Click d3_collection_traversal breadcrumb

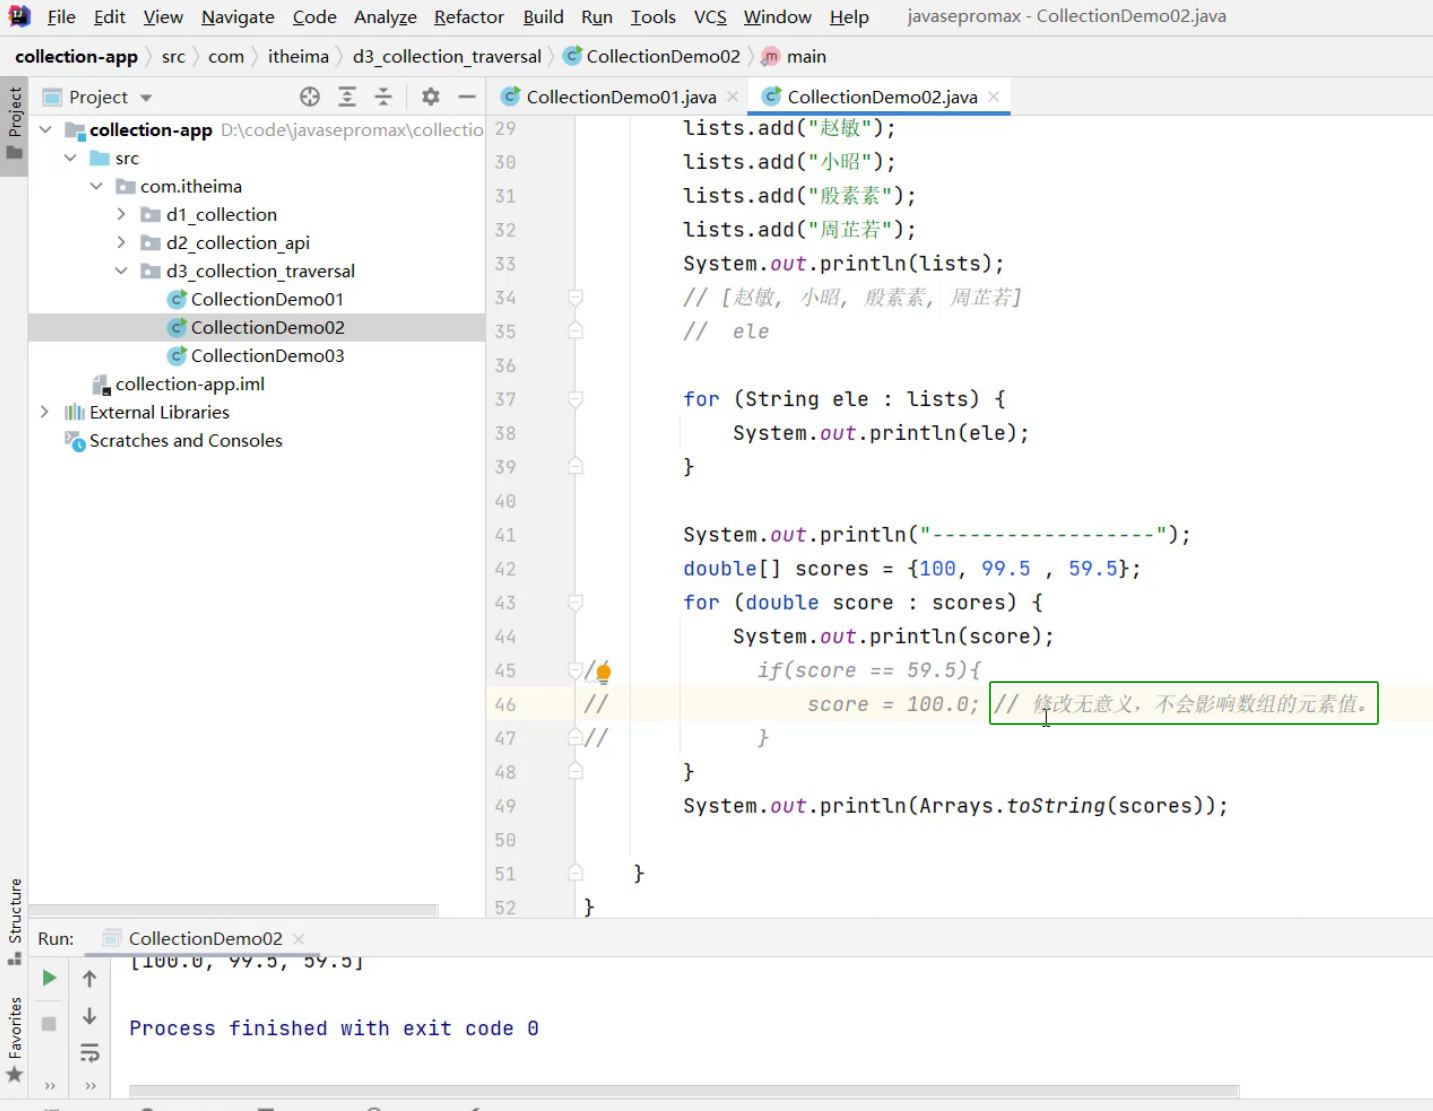(x=447, y=56)
